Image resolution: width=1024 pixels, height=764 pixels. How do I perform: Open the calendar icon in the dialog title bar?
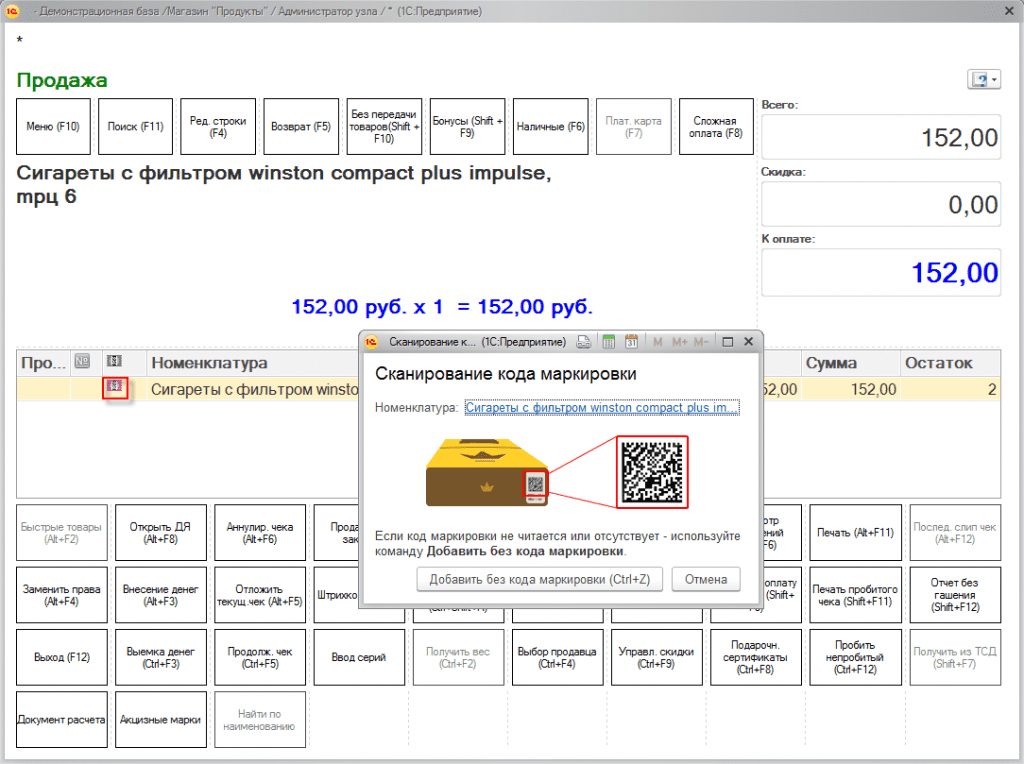631,342
